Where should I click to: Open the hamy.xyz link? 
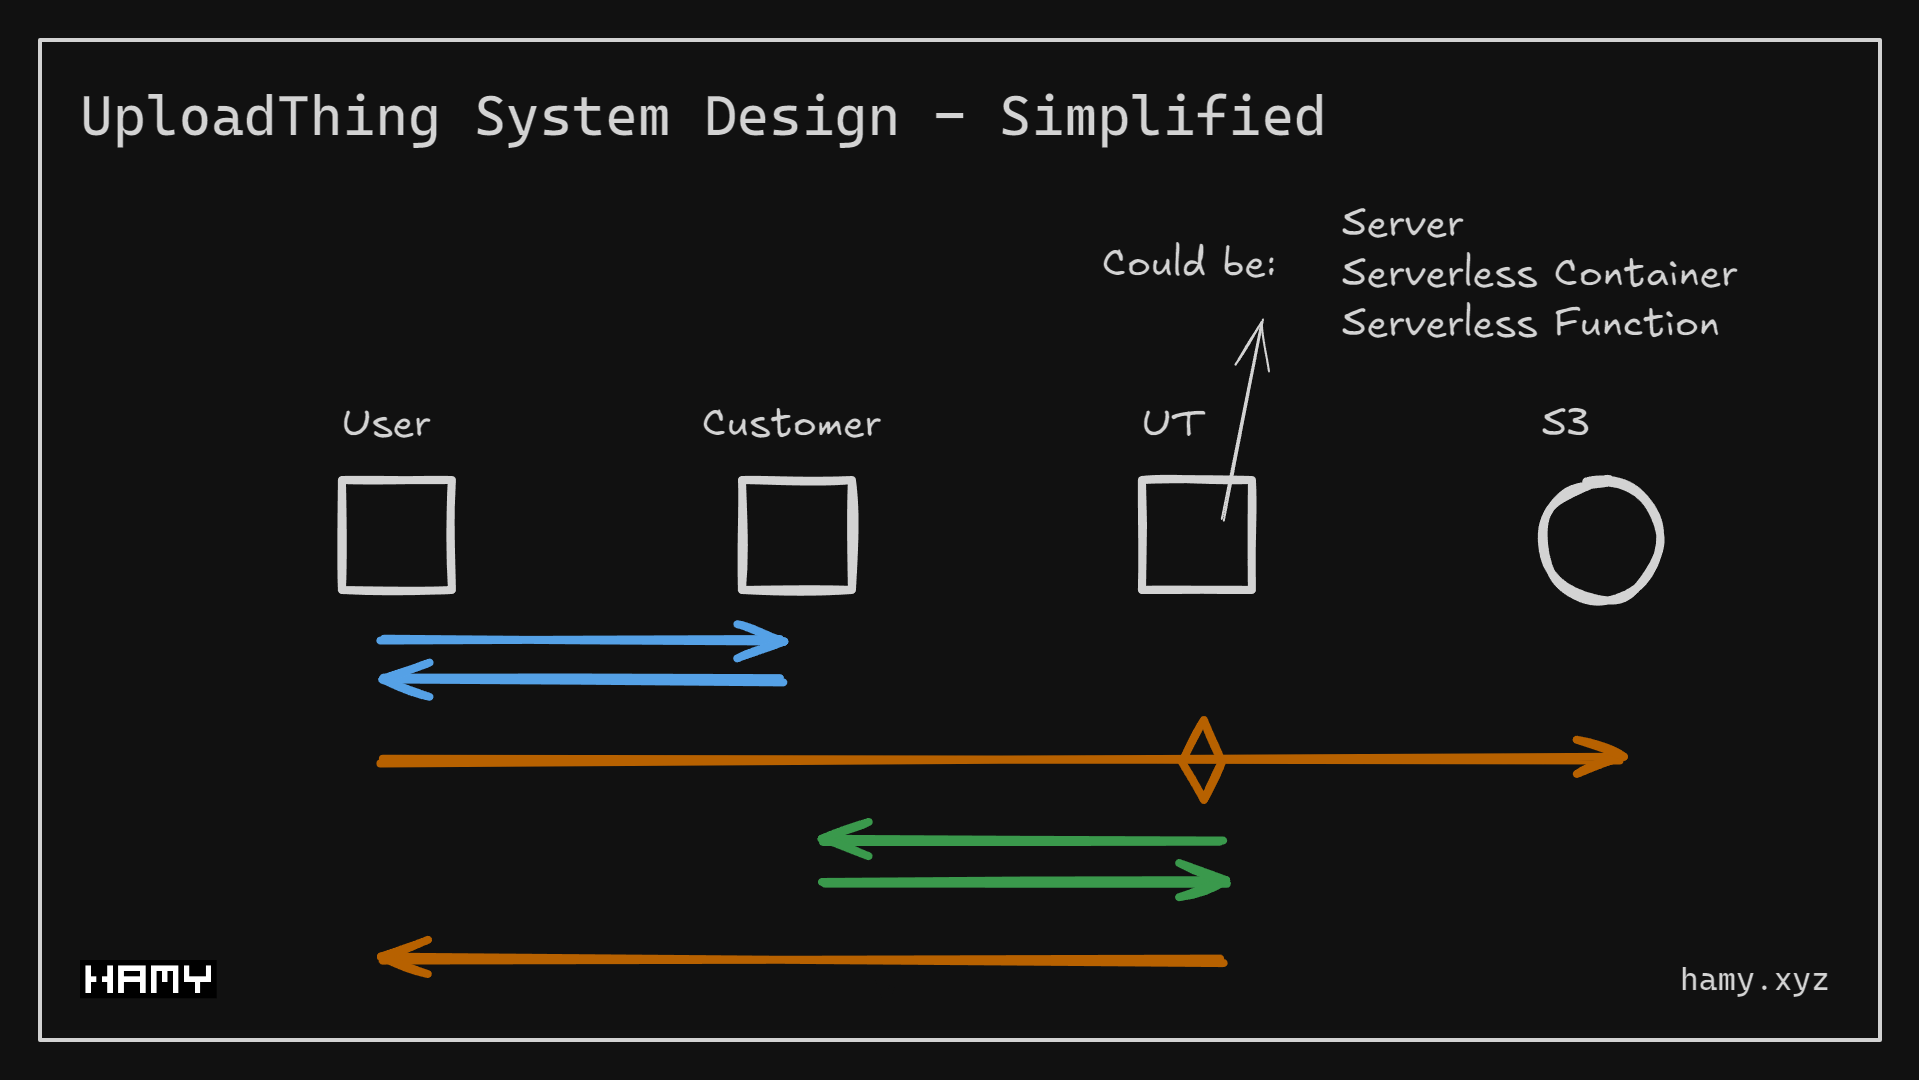point(1753,979)
